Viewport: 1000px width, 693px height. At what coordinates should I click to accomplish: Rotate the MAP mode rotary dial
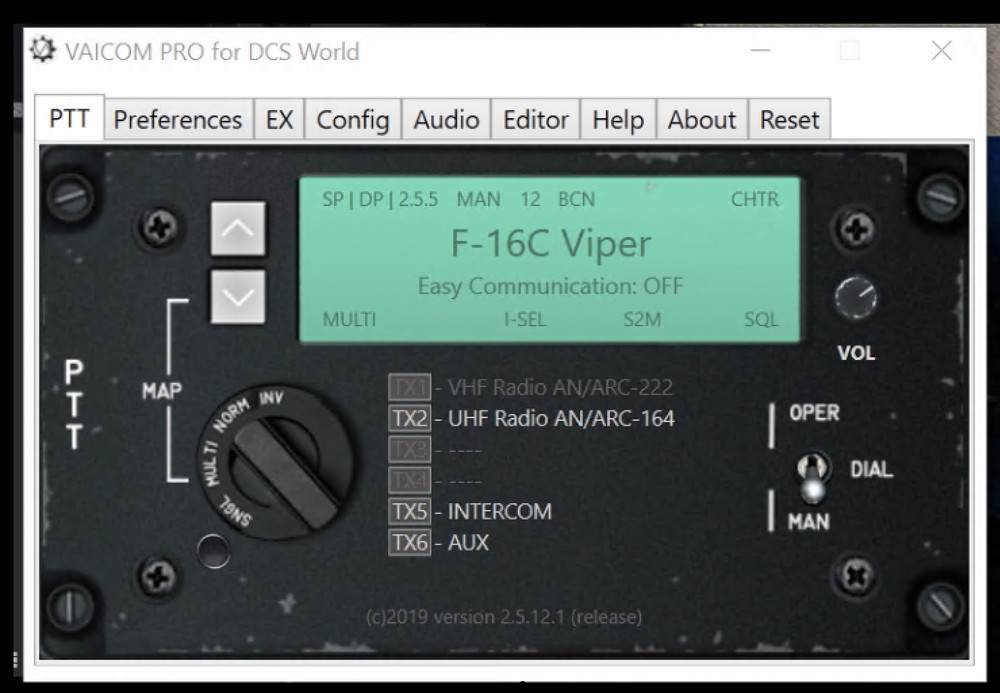coord(276,464)
